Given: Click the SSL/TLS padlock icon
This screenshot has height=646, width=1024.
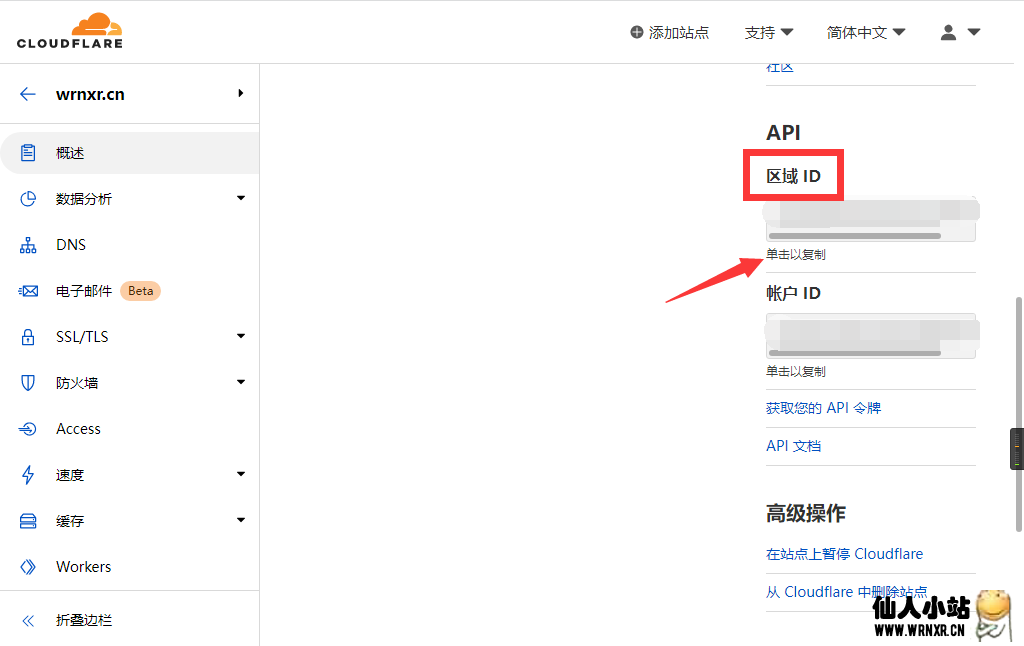Looking at the screenshot, I should pyautogui.click(x=27, y=337).
